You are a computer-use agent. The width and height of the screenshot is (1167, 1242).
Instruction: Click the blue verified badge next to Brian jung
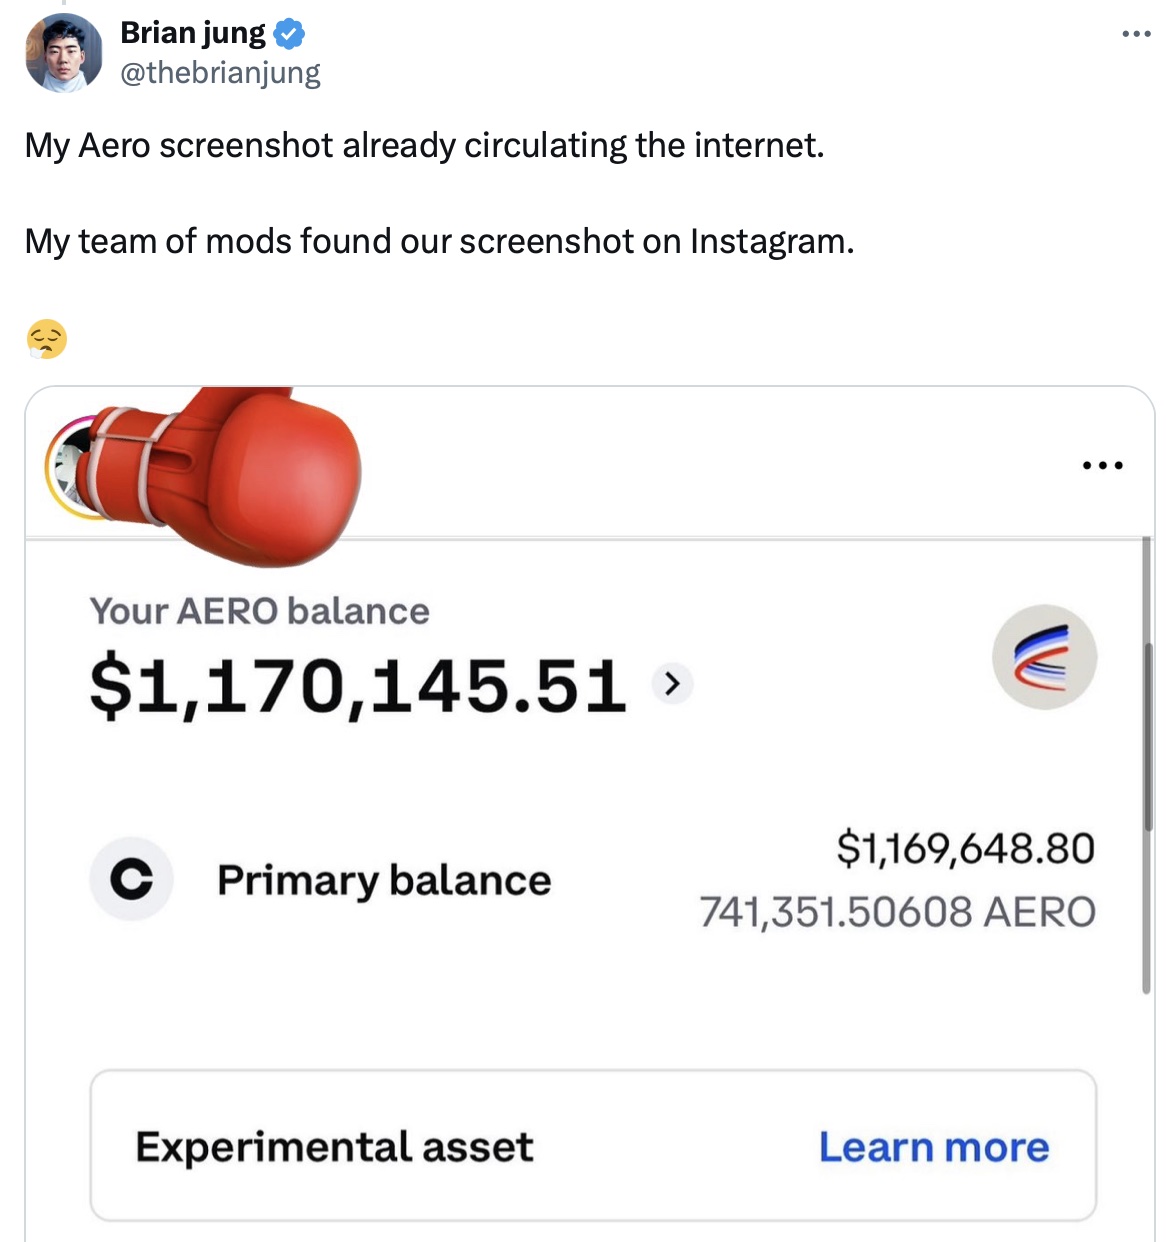[288, 32]
